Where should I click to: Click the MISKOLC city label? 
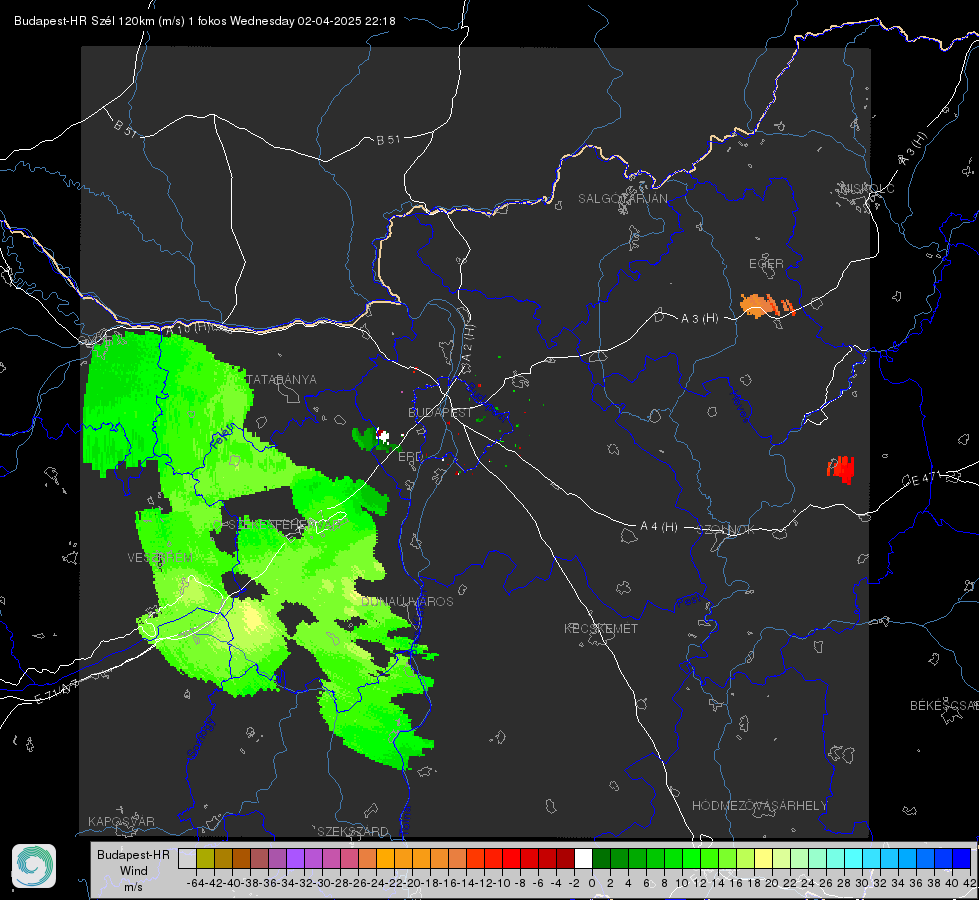(867, 188)
